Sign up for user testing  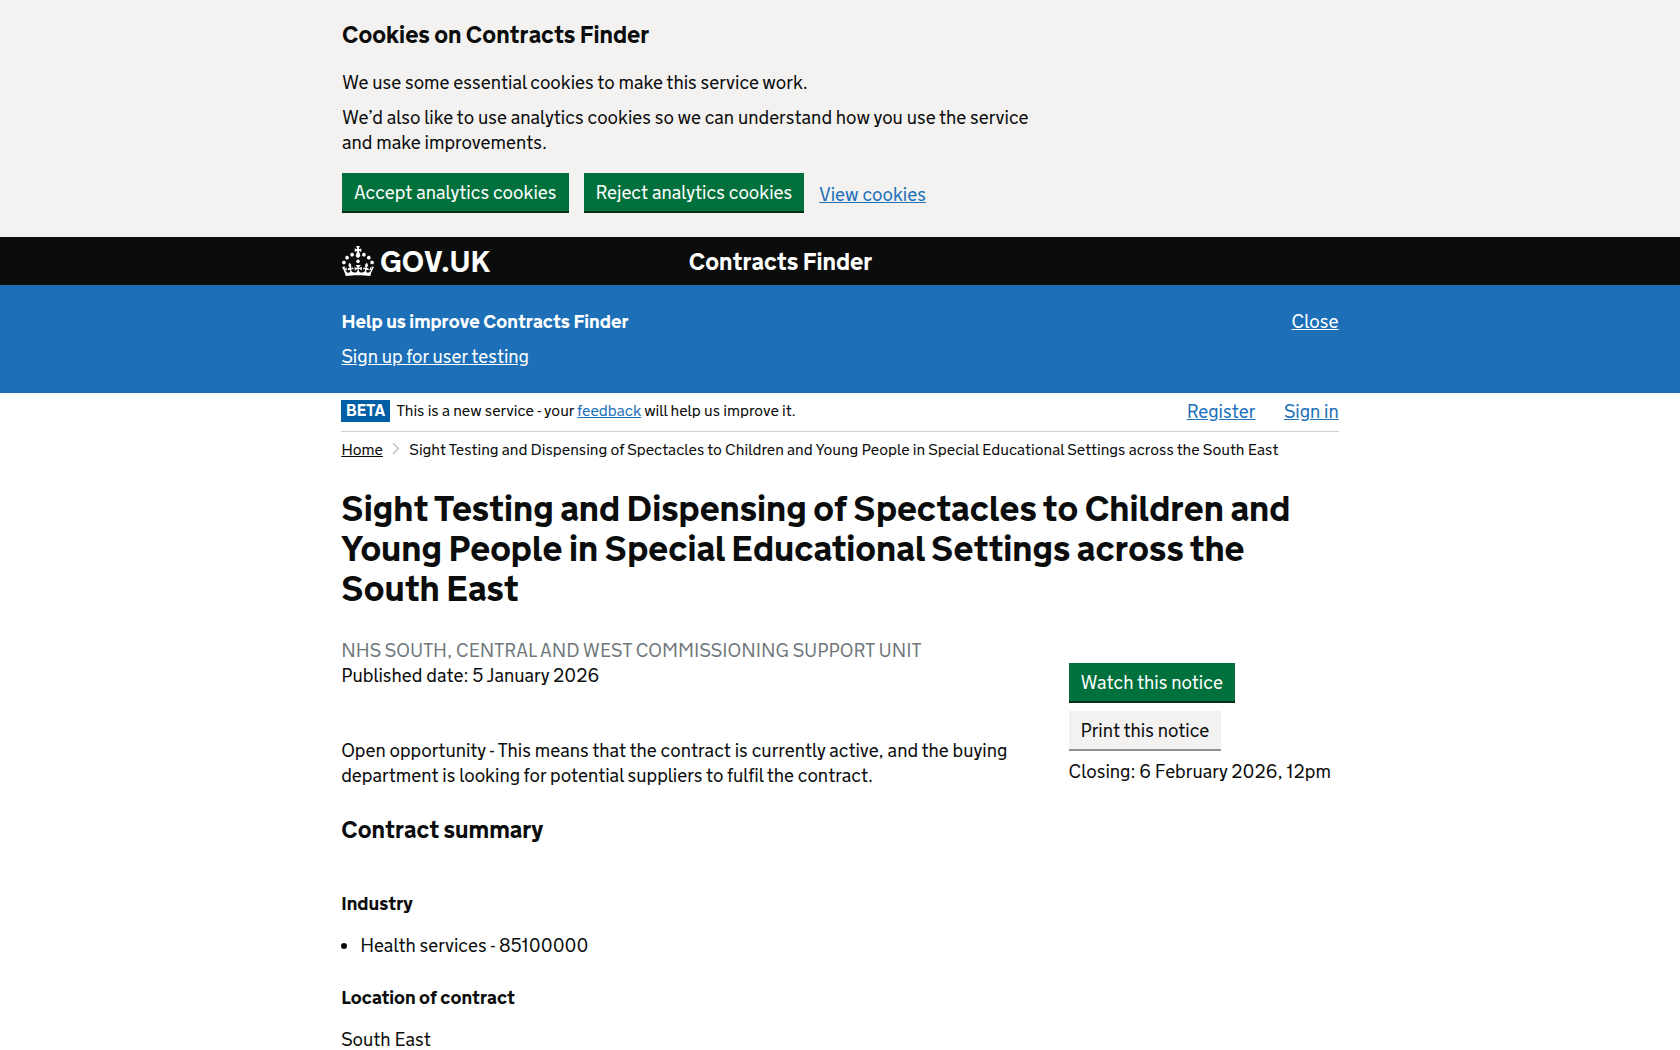point(435,357)
